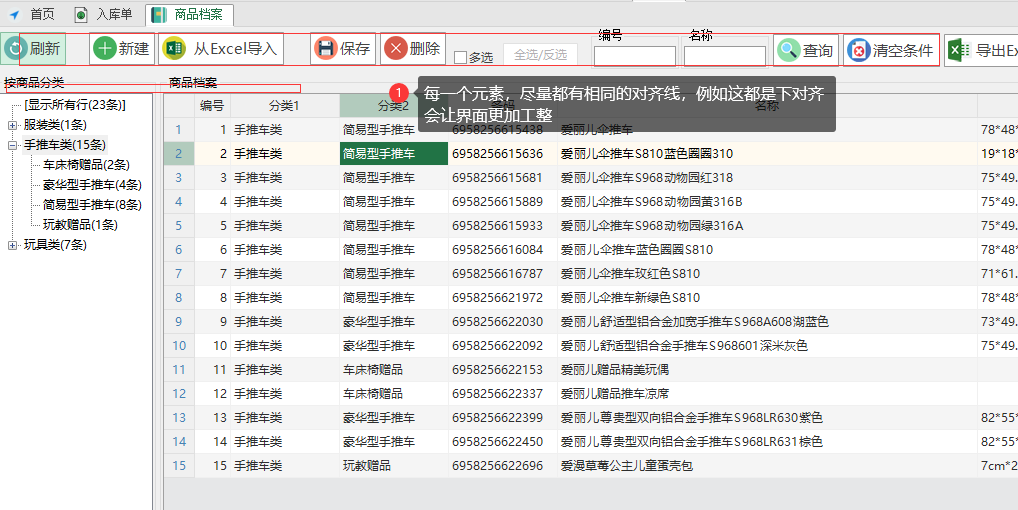Click the 入库单 tab document icon

point(81,14)
